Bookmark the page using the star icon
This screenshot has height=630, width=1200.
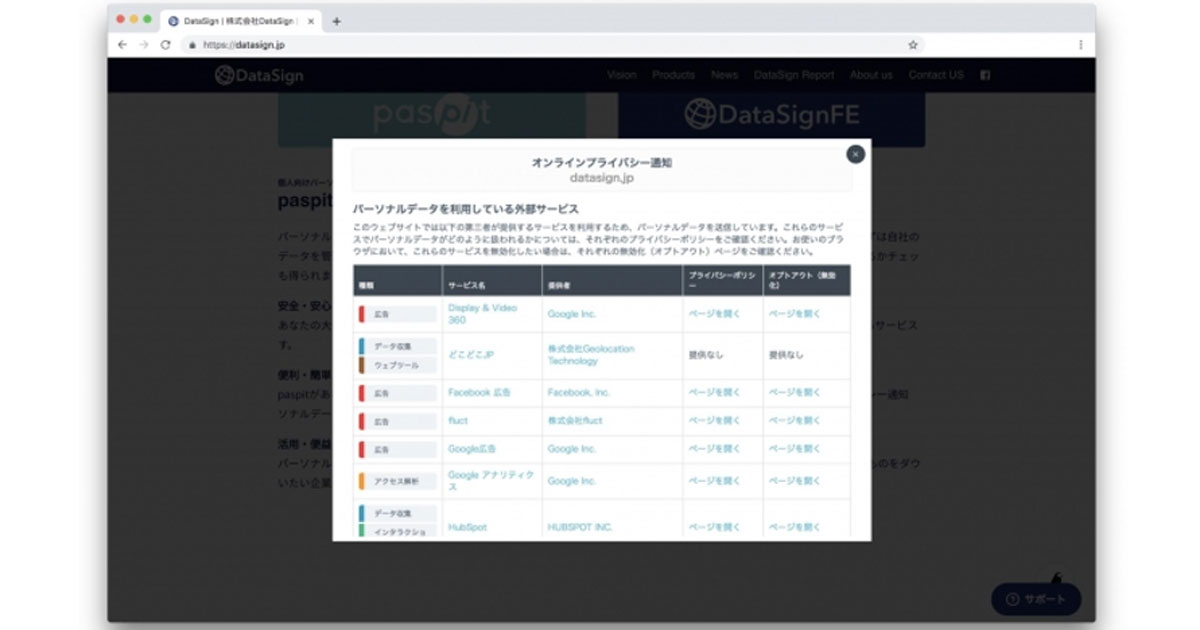click(910, 46)
